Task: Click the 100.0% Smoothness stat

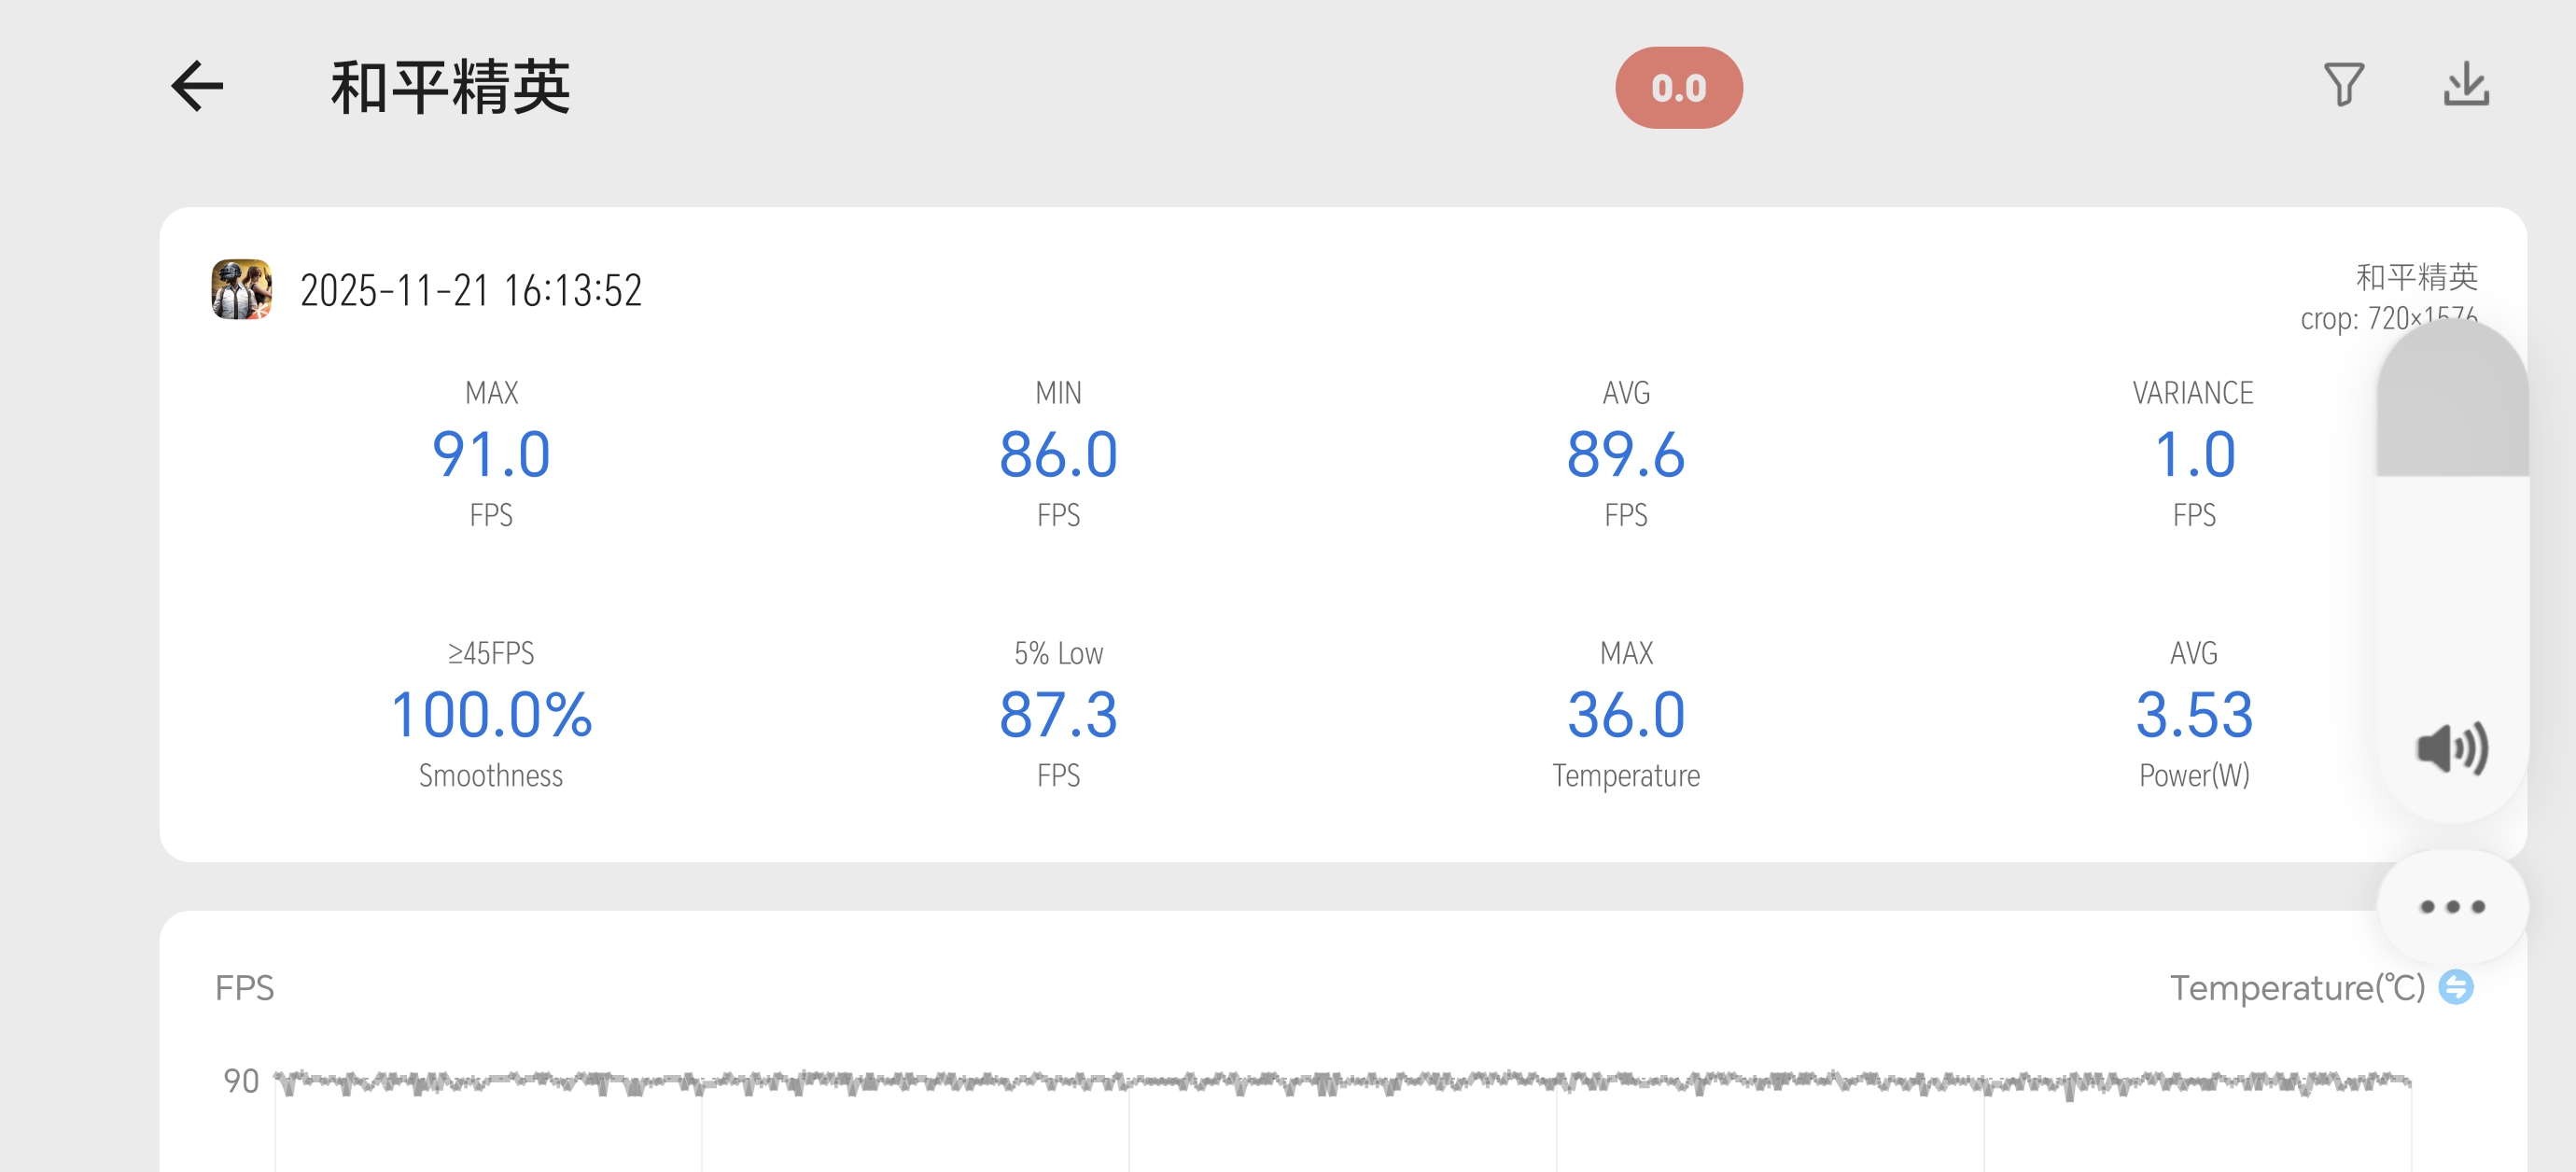Action: point(491,716)
